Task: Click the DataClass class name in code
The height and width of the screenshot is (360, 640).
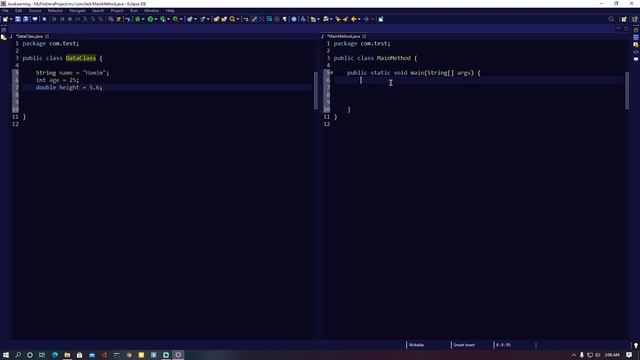Action: (80, 58)
